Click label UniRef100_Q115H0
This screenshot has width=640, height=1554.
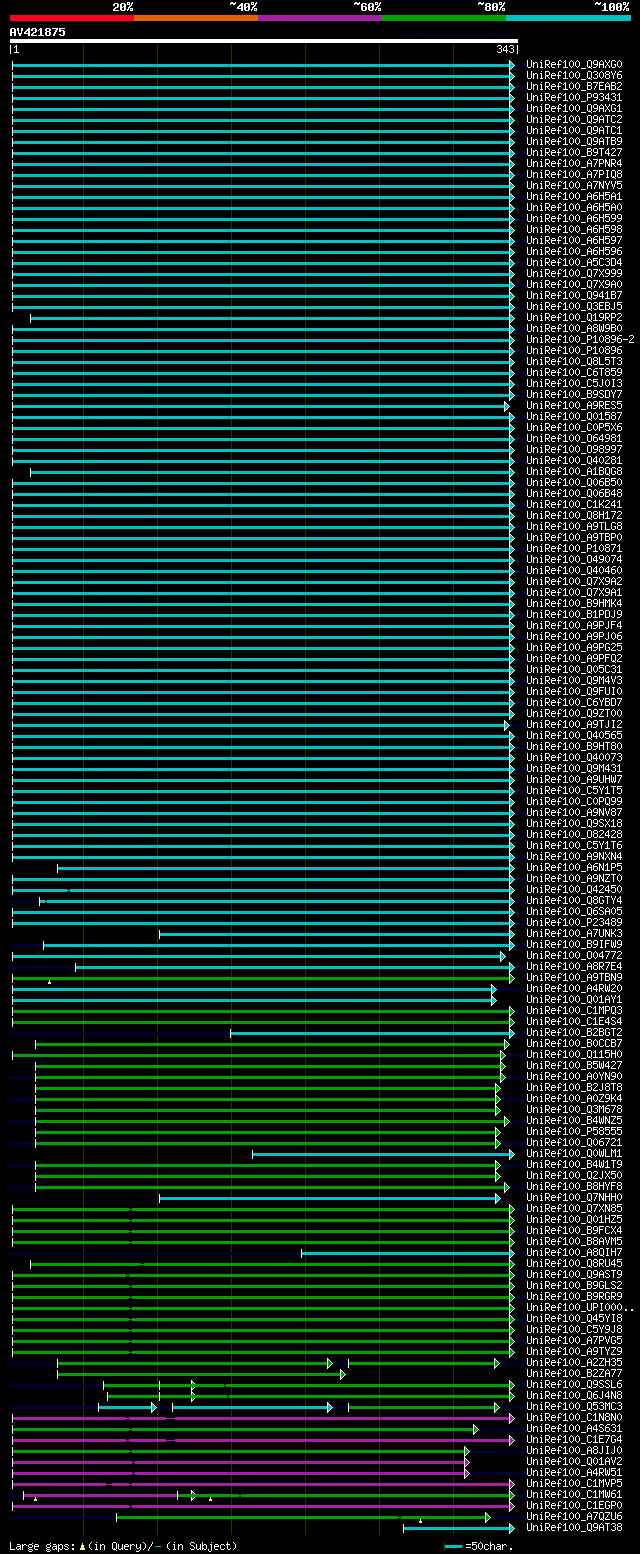coord(574,1055)
